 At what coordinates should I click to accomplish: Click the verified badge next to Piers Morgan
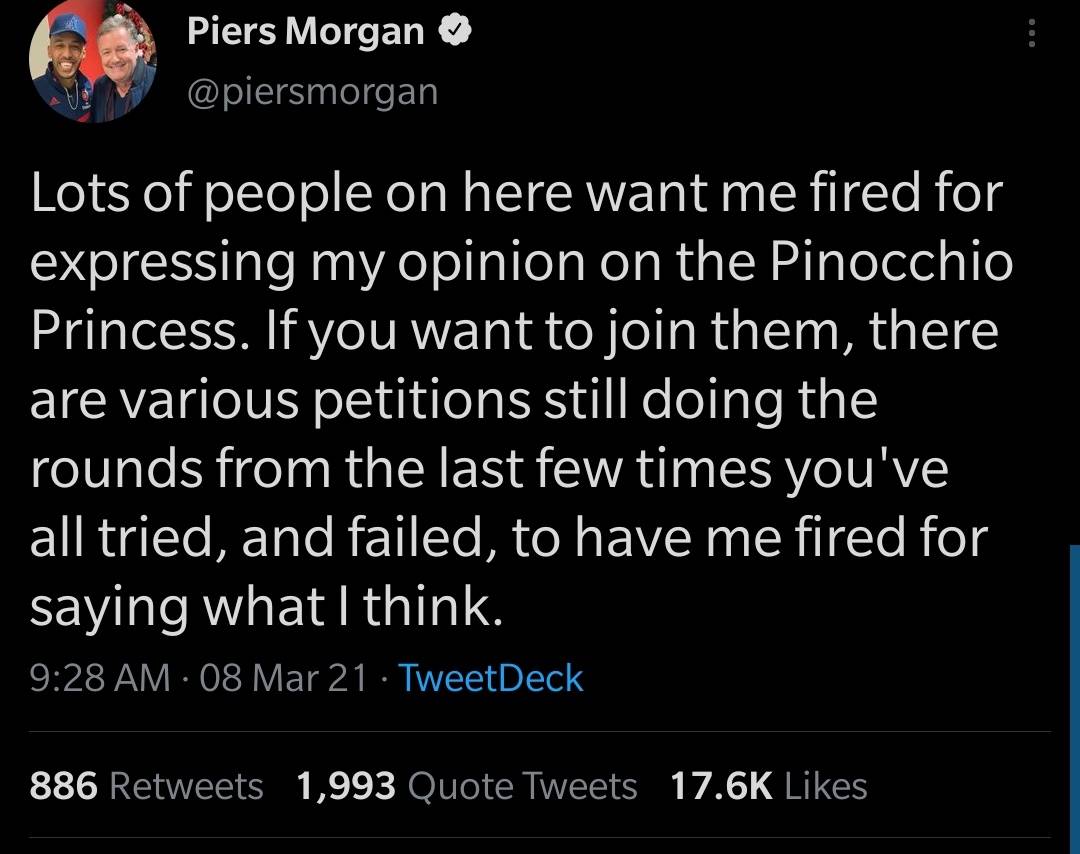pyautogui.click(x=455, y=29)
